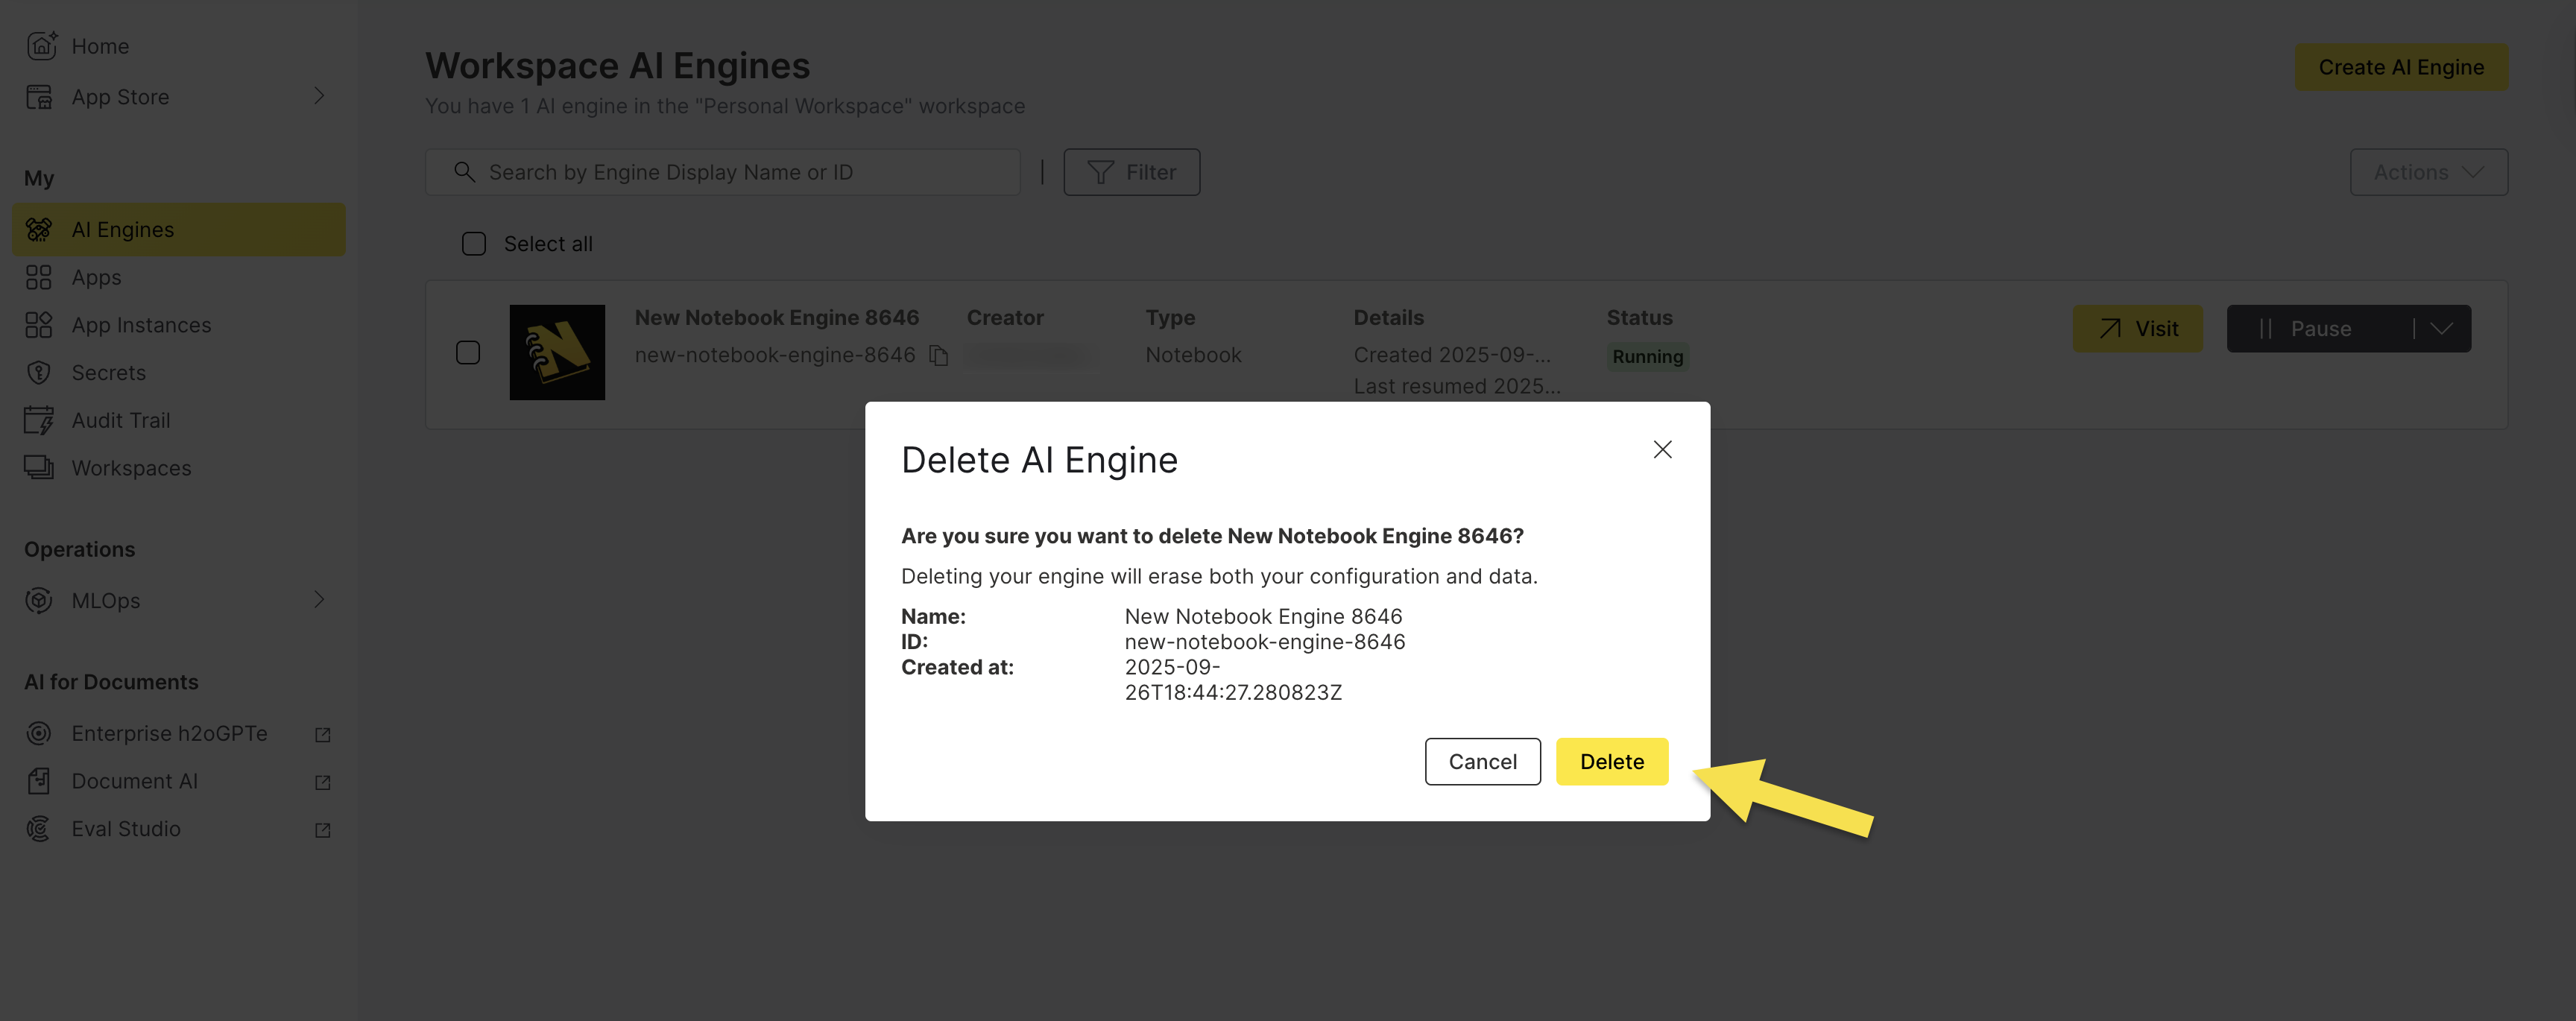Click Delete to confirm engine deletion

[x=1612, y=761]
